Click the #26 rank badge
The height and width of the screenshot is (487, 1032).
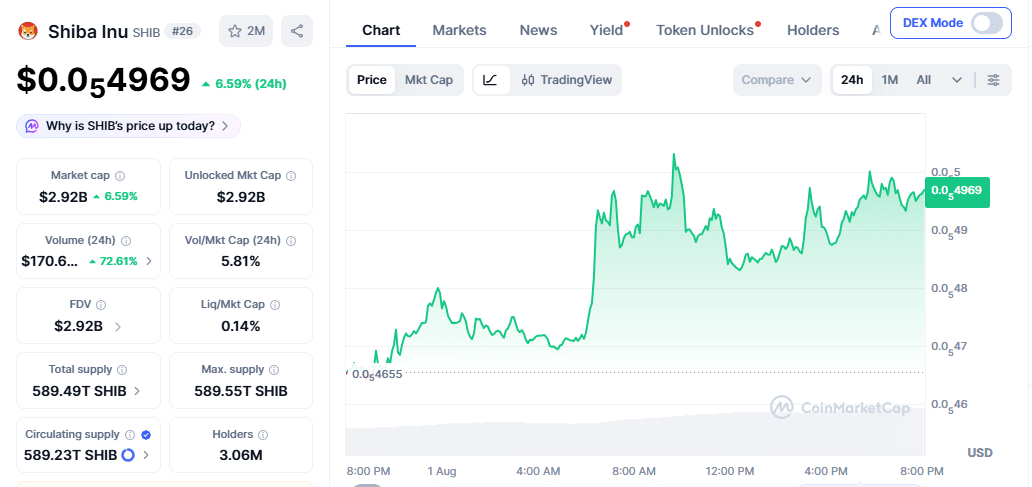(x=182, y=31)
